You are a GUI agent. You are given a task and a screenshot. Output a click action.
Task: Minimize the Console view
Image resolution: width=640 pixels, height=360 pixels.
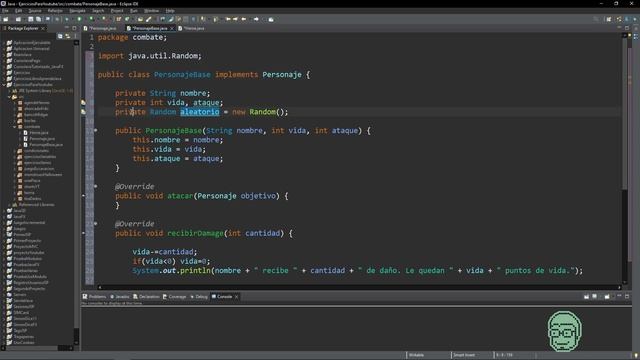620,297
